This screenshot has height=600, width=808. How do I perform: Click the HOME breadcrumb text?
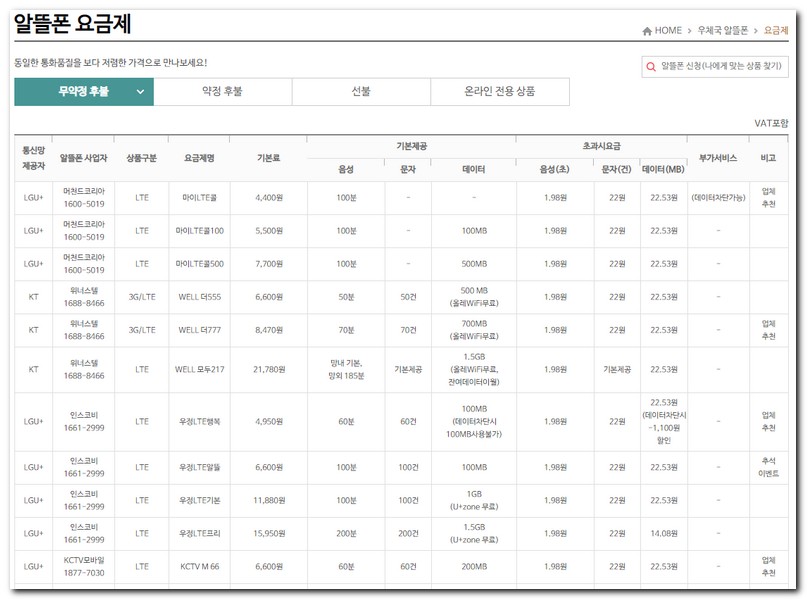click(668, 31)
